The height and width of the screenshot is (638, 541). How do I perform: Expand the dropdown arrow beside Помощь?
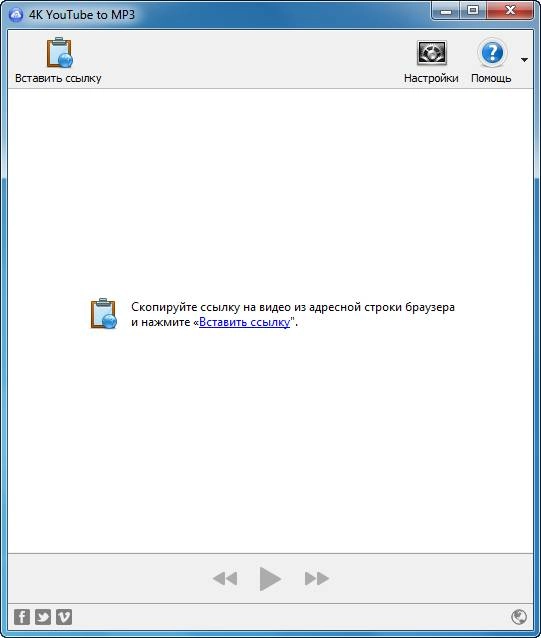pos(524,60)
